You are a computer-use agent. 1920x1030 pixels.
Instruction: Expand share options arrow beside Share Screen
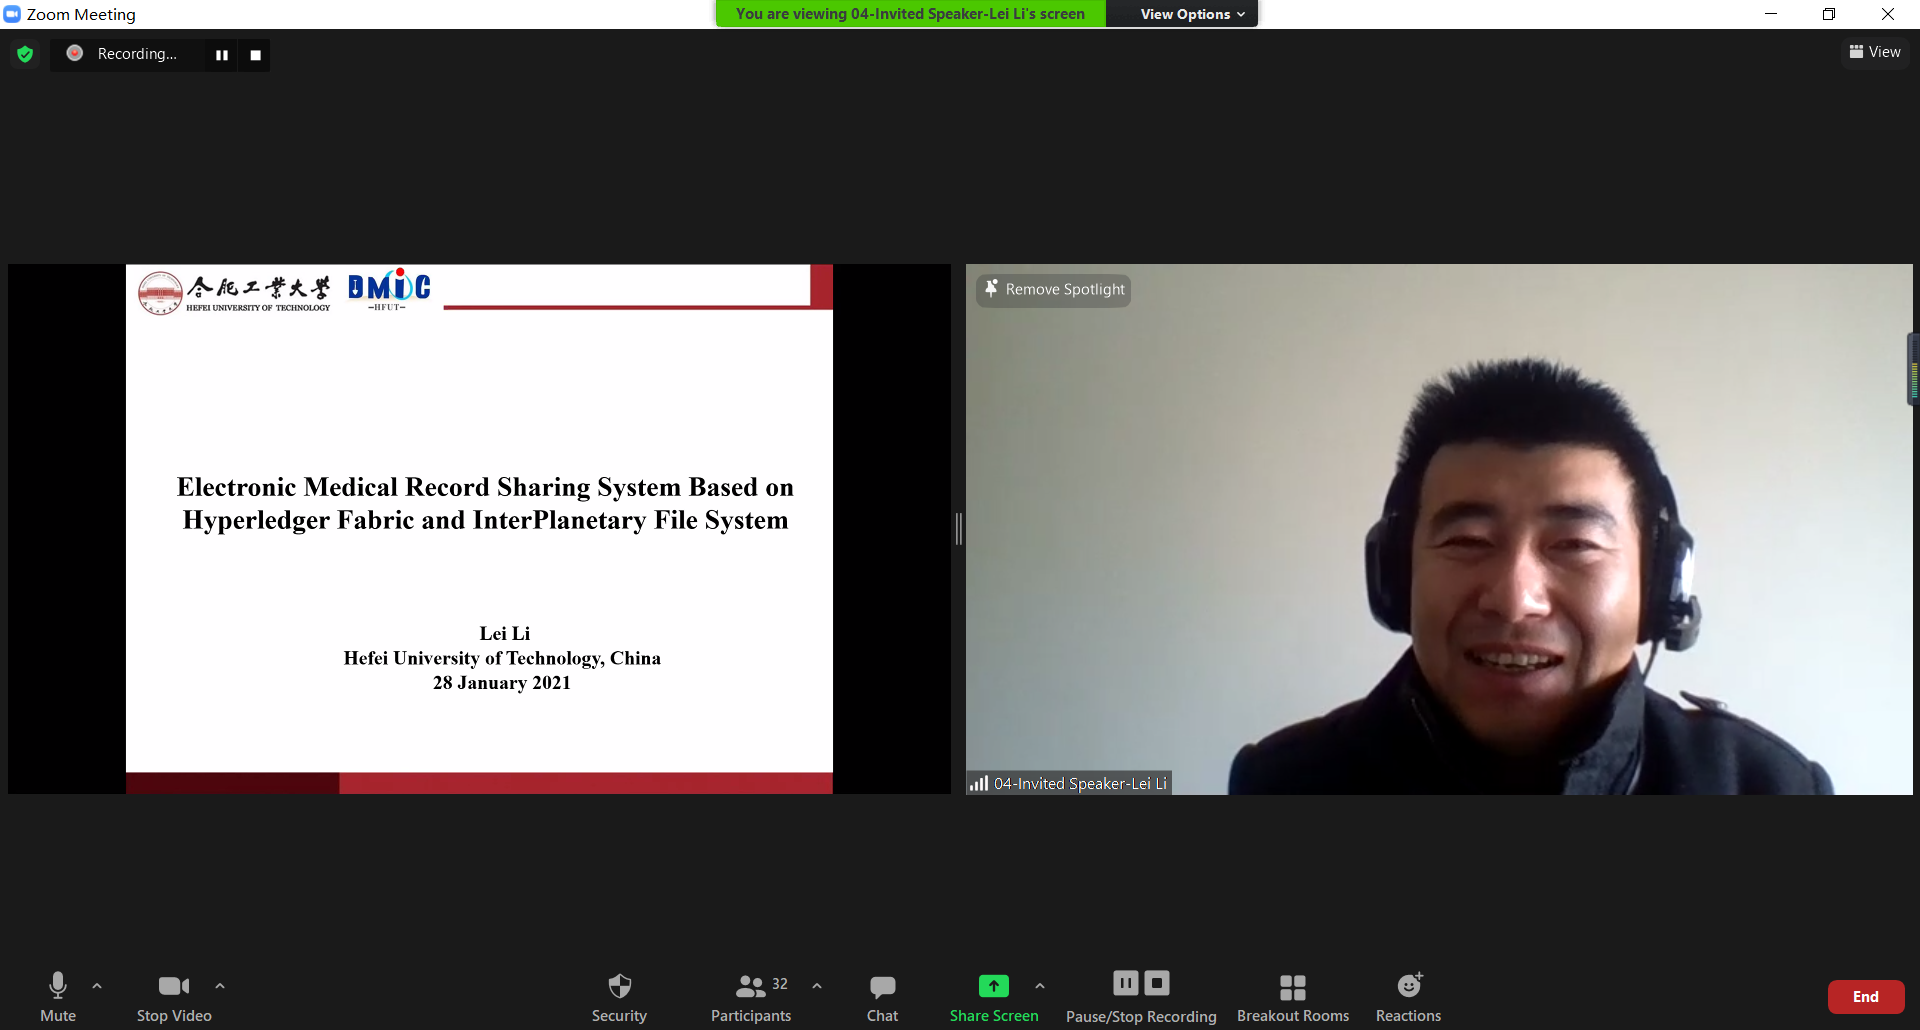pos(1040,986)
